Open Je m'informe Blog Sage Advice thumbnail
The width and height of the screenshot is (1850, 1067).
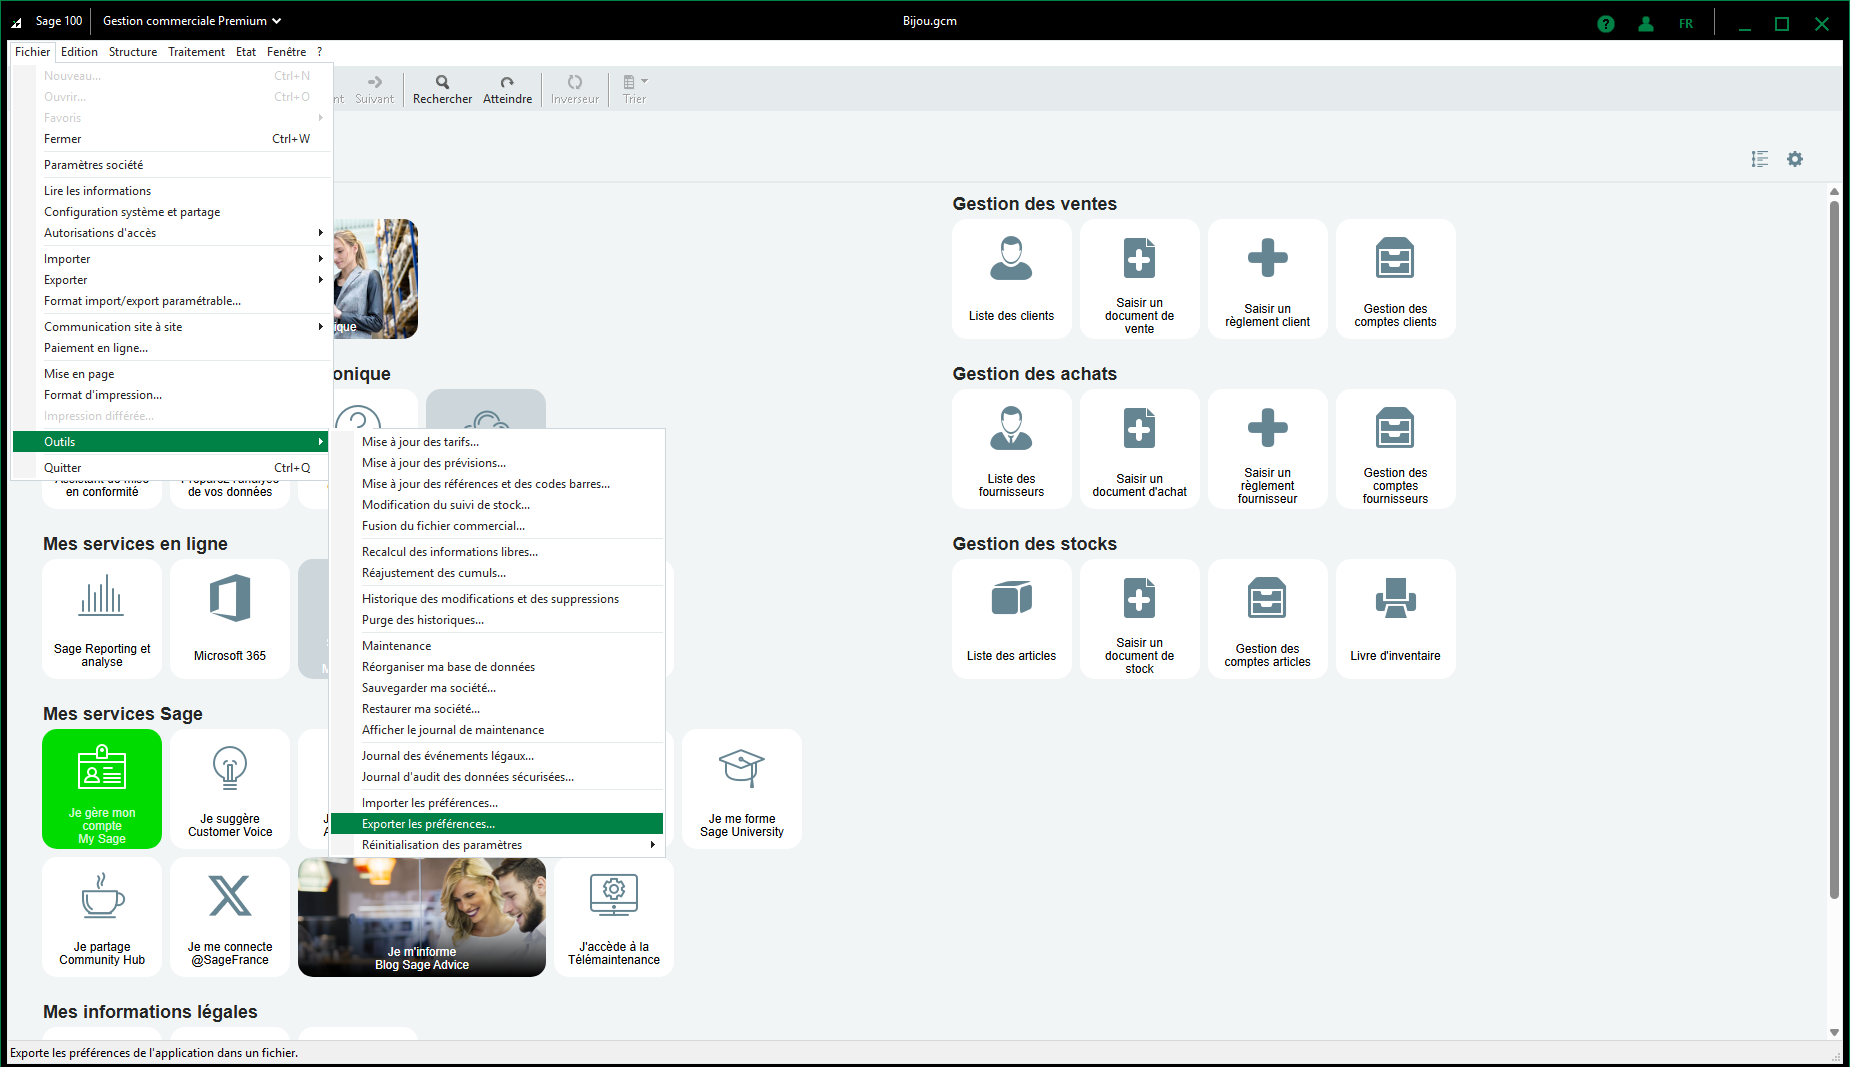422,917
